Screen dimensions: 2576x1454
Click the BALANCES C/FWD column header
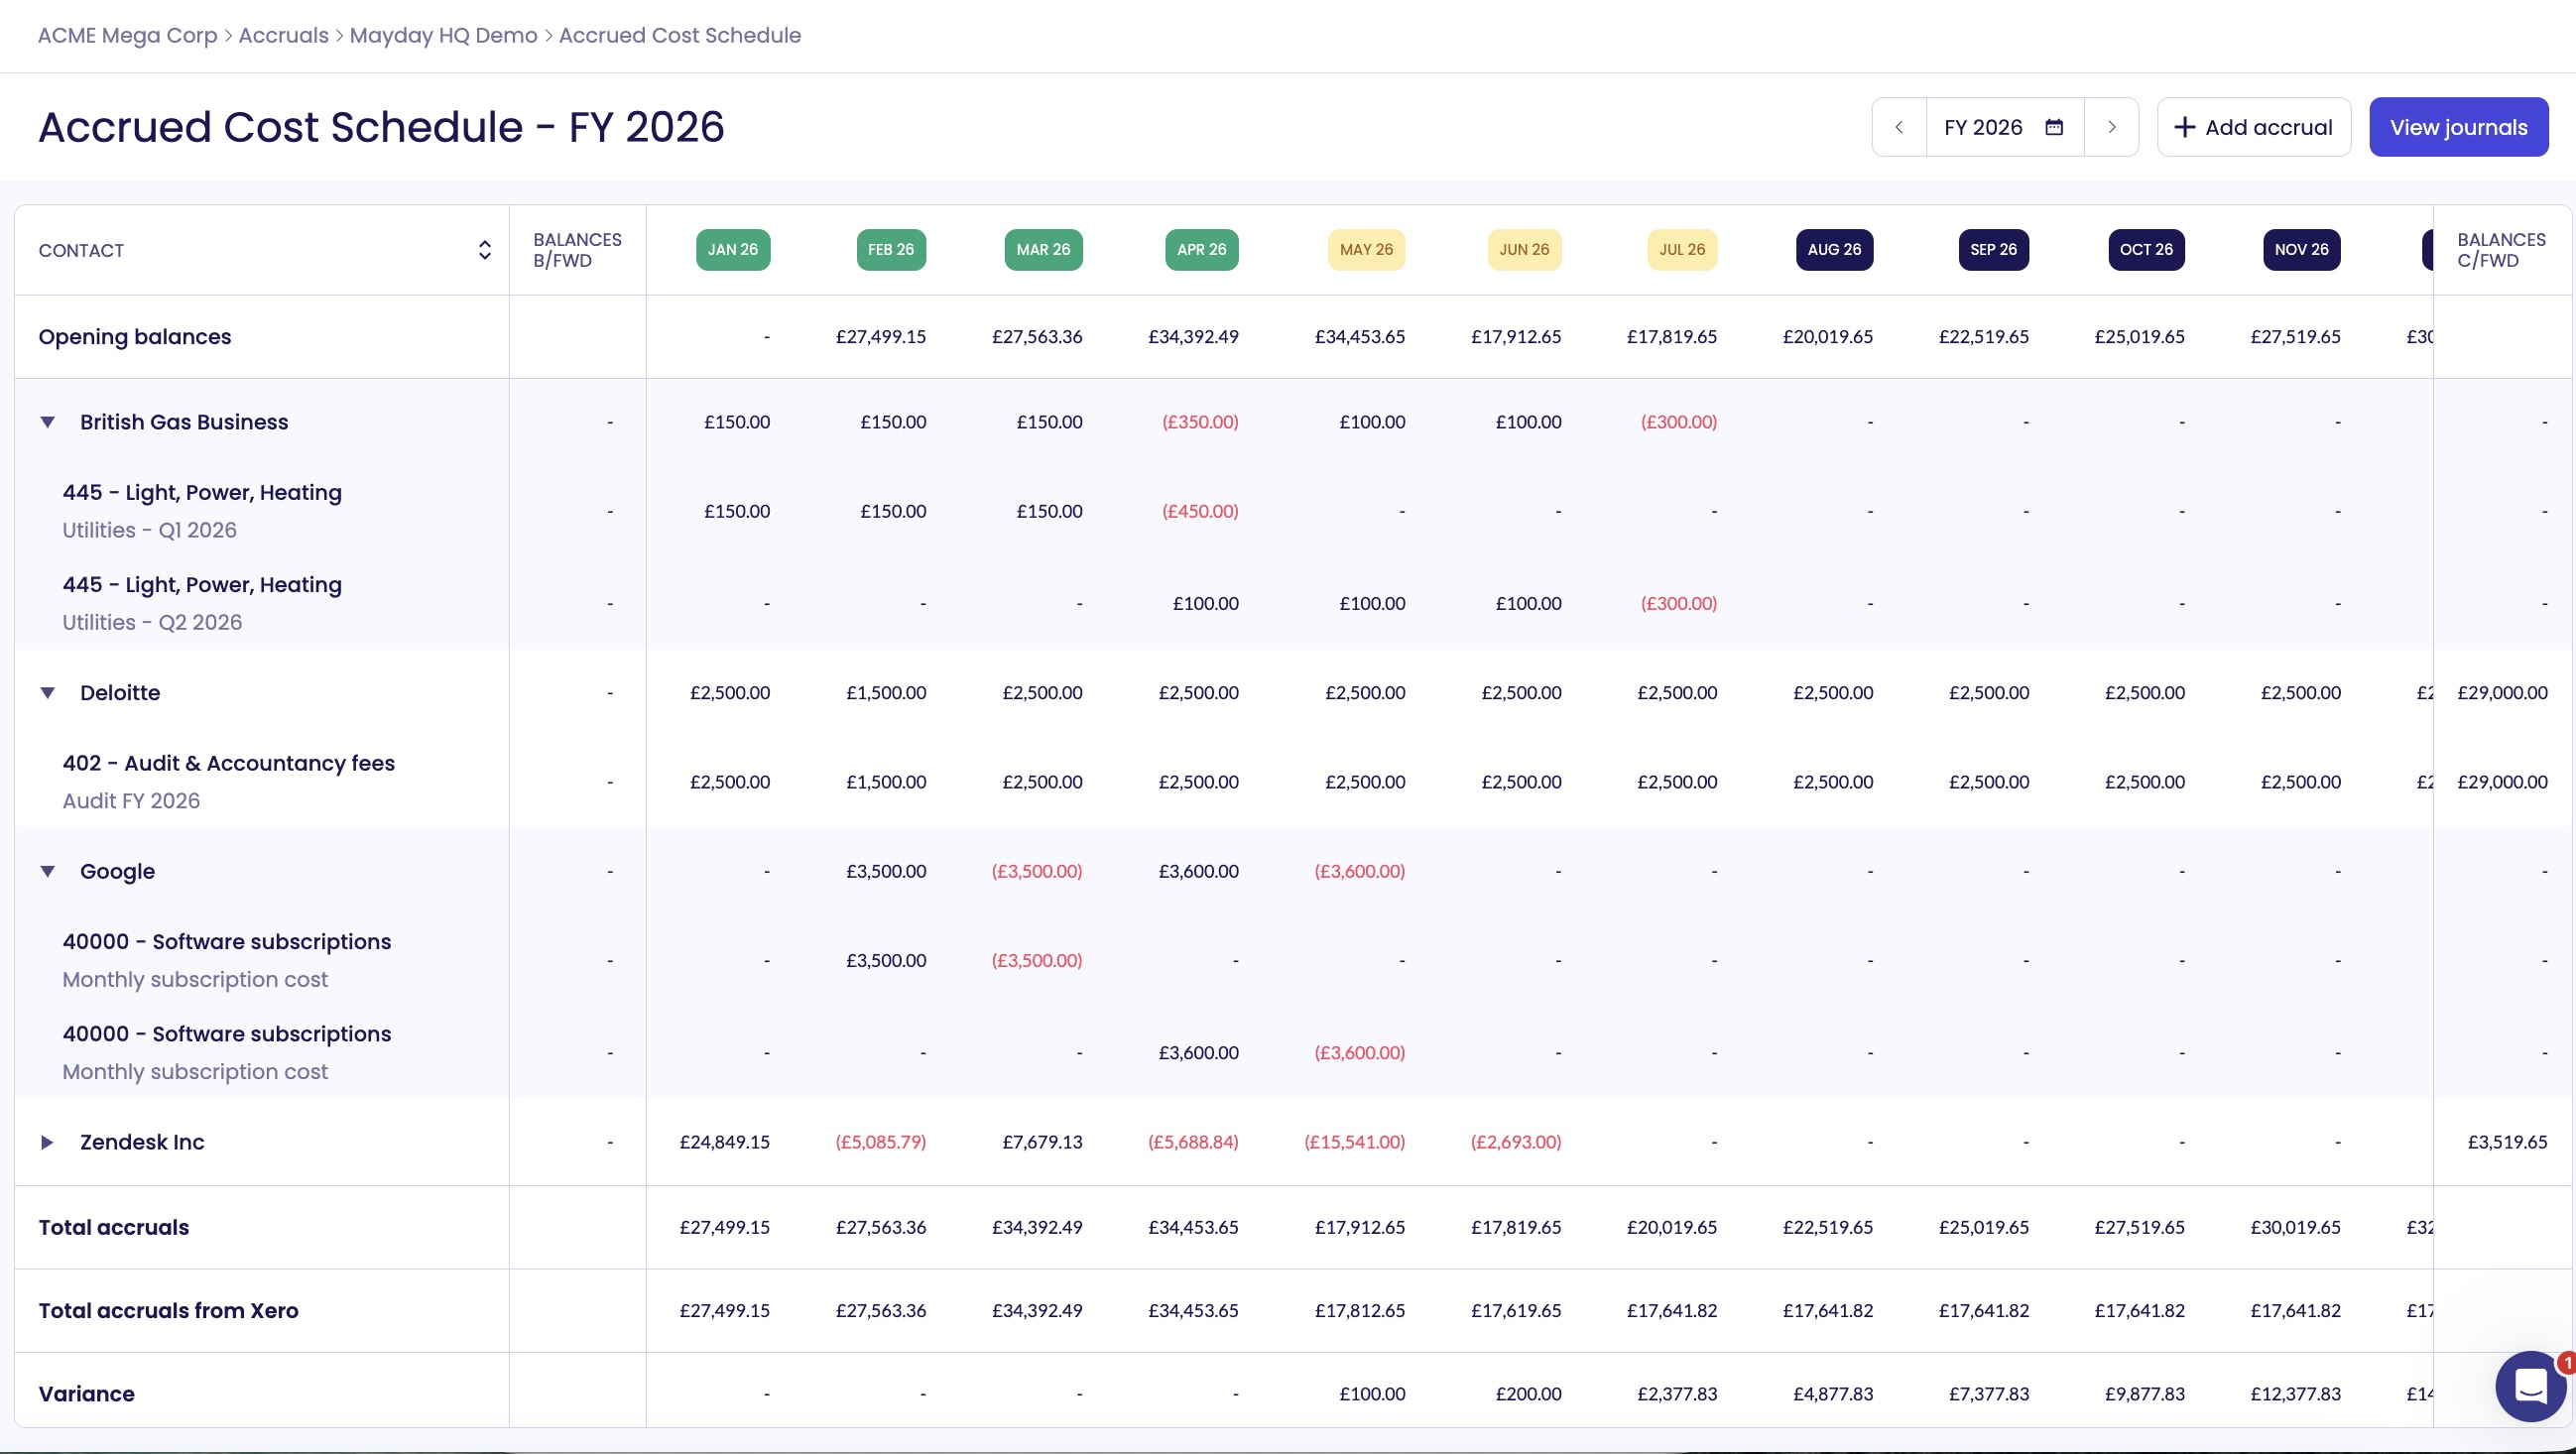tap(2501, 250)
